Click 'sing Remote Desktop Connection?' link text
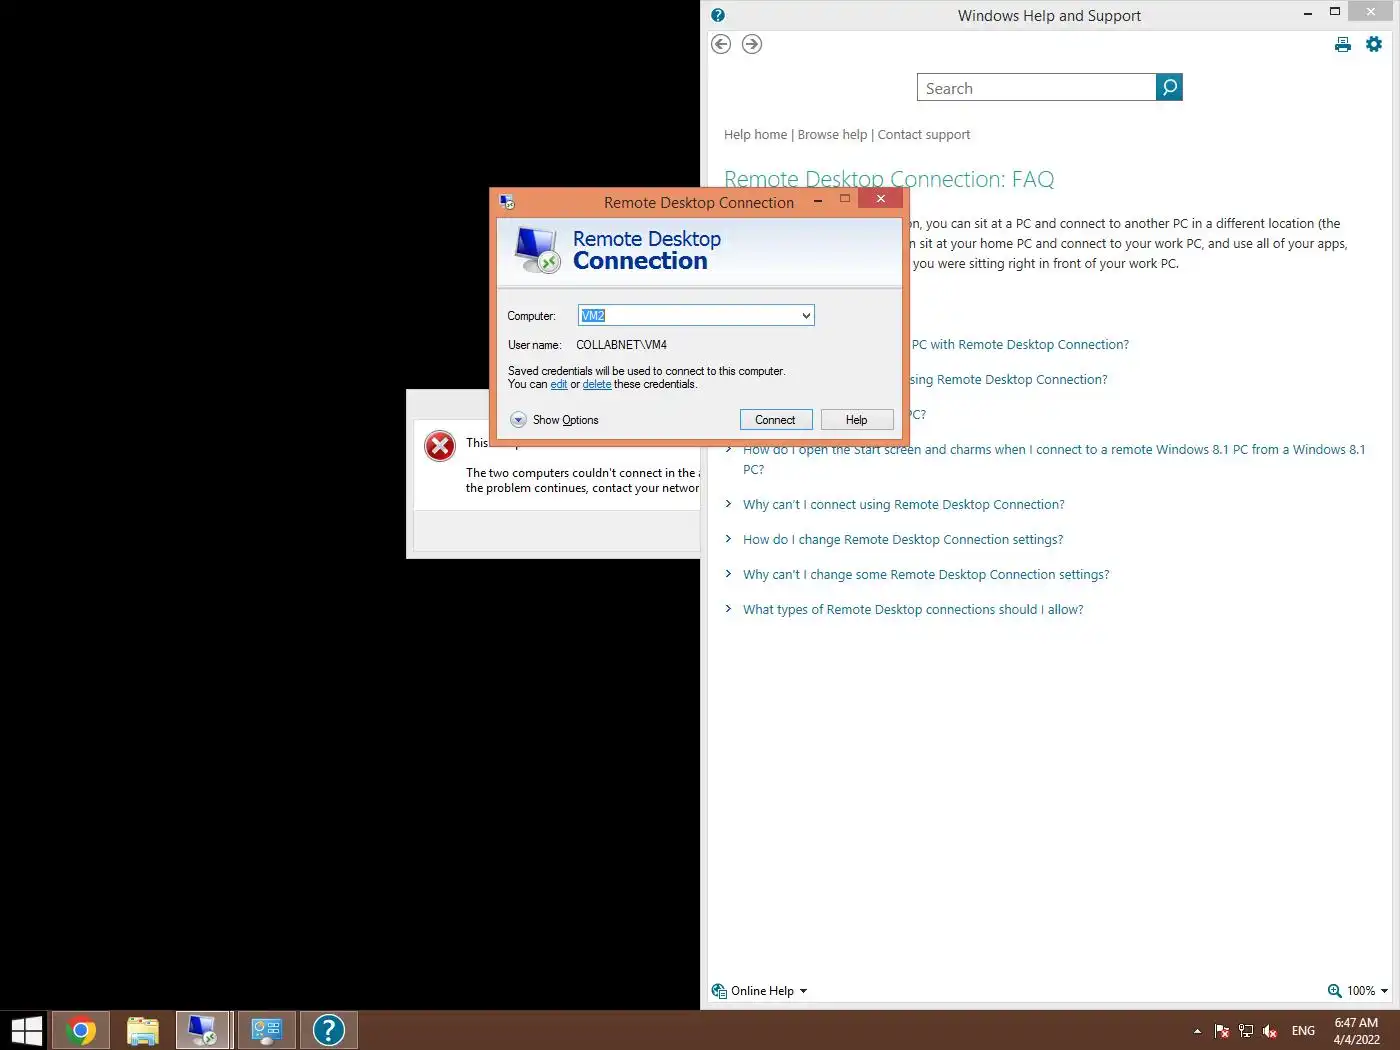The image size is (1400, 1050). coord(1009,380)
